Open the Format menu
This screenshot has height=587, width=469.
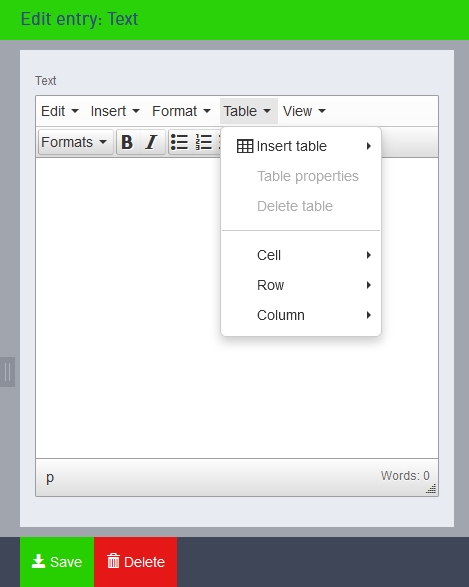pyautogui.click(x=181, y=111)
